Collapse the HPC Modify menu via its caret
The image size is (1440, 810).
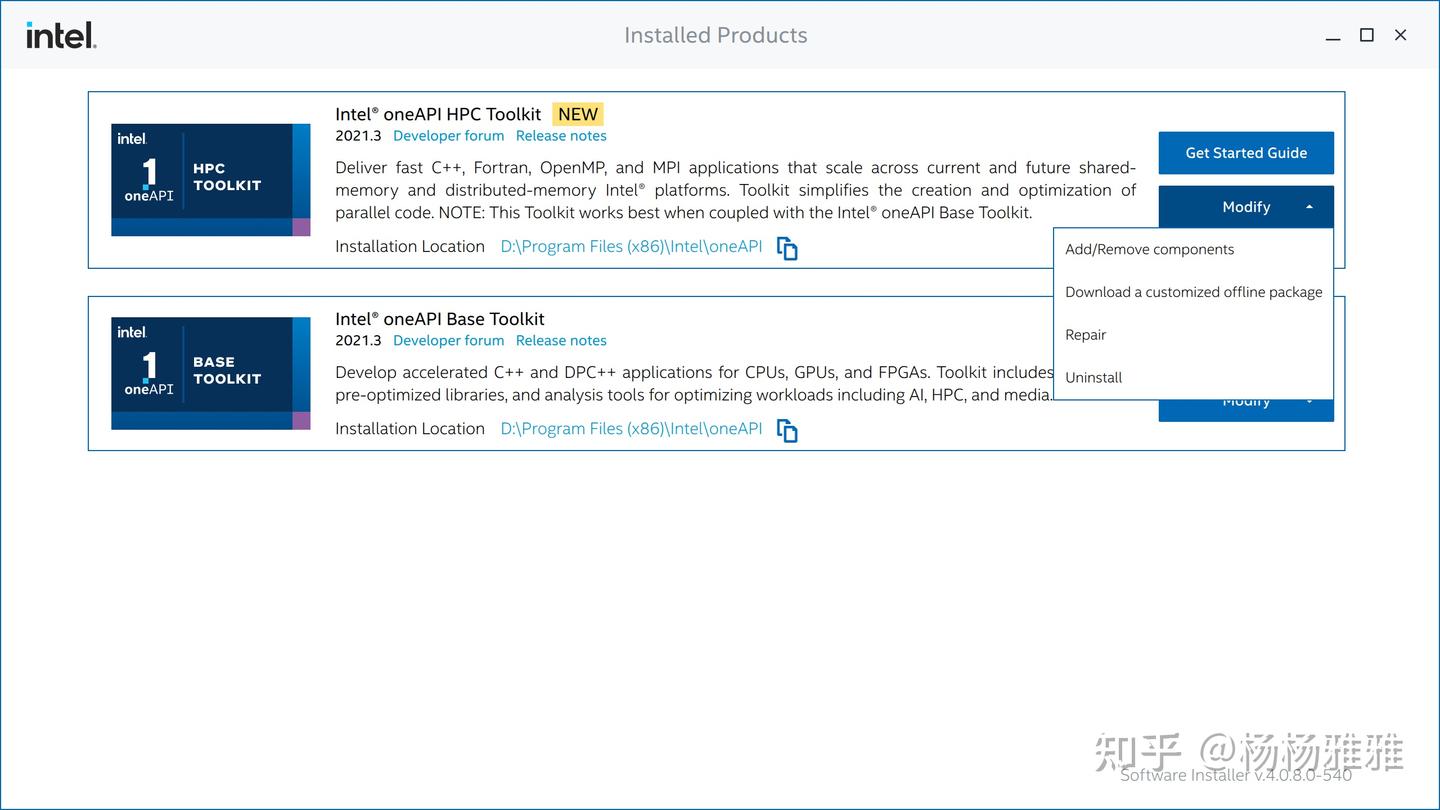tap(1310, 207)
